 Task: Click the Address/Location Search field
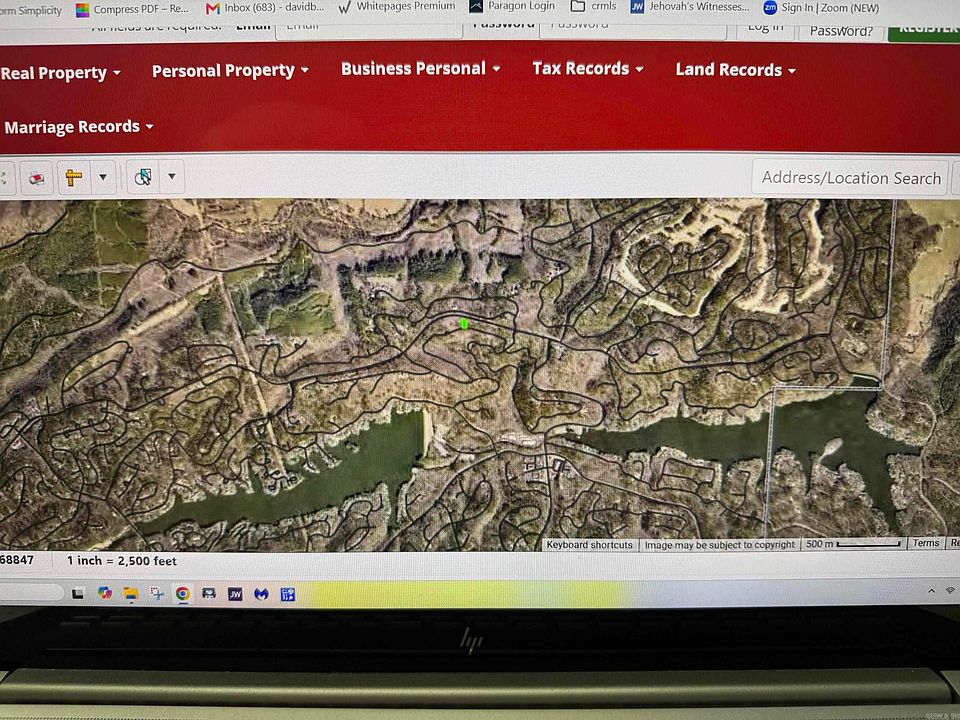pyautogui.click(x=850, y=178)
